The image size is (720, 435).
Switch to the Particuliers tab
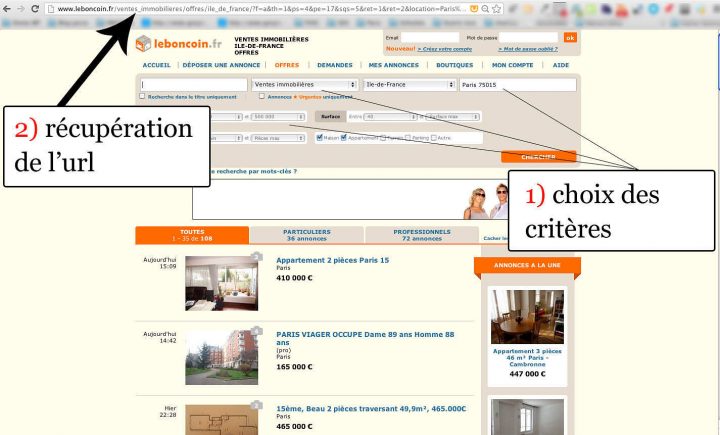tap(306, 235)
